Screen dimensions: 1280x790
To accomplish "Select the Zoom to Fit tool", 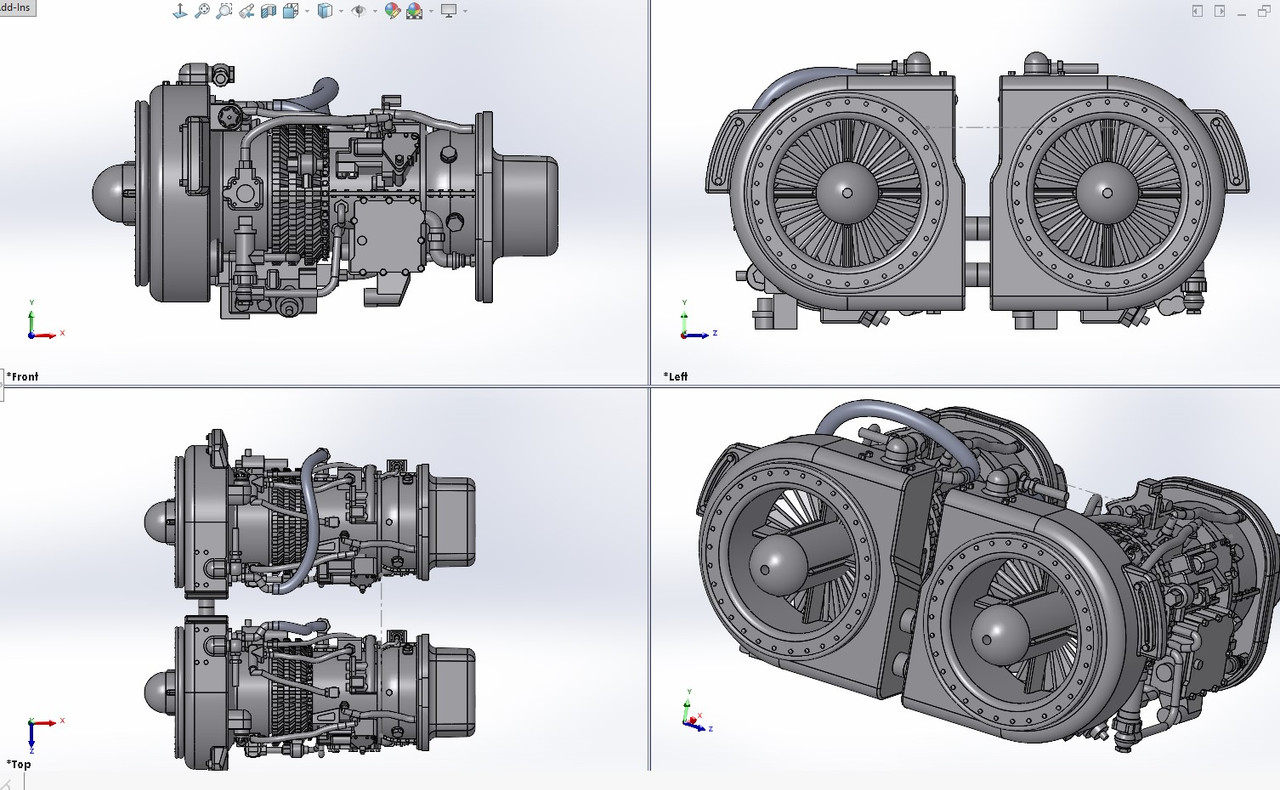I will coord(202,11).
